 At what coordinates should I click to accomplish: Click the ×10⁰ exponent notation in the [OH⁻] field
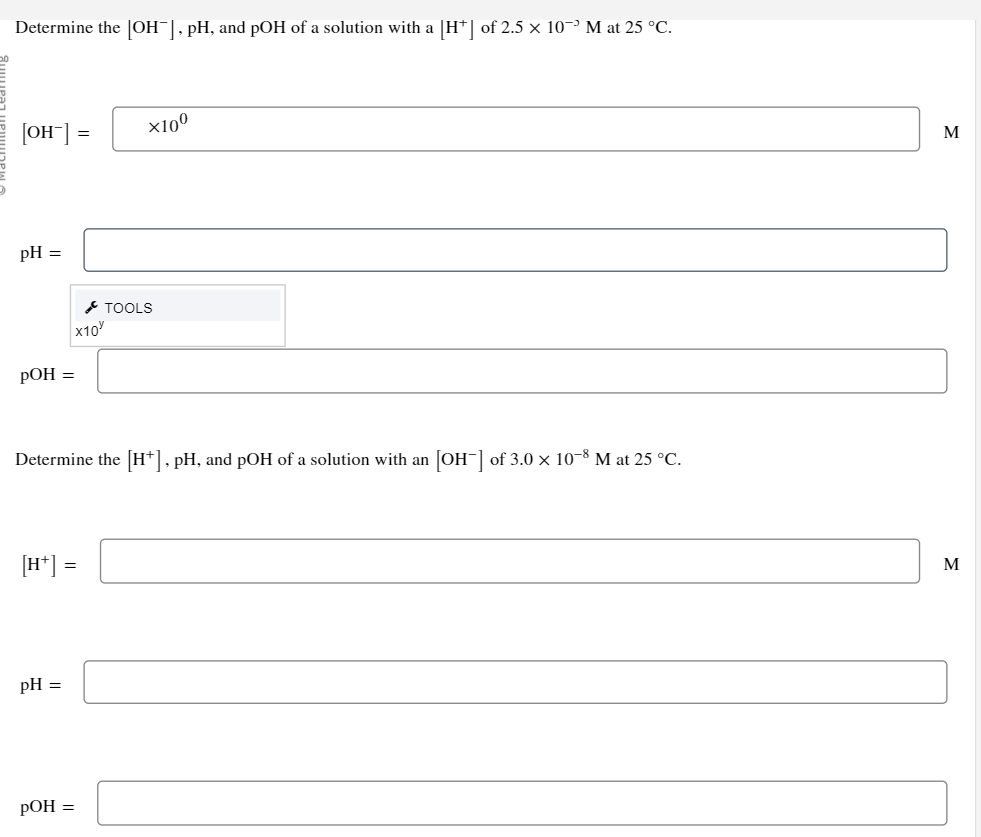coord(167,126)
